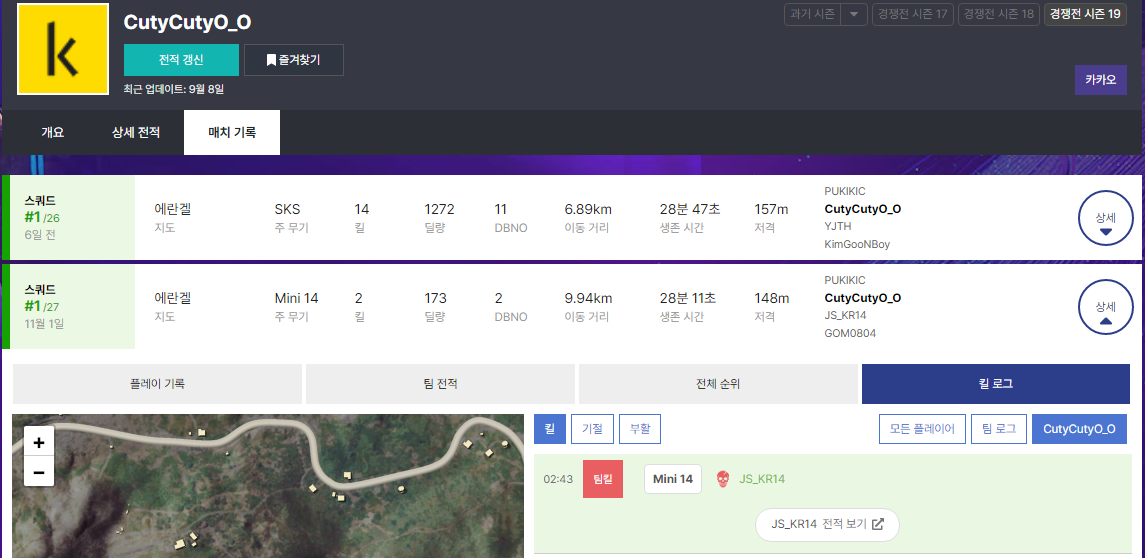Toggle the 부활 filter
The image size is (1145, 558).
pos(639,429)
